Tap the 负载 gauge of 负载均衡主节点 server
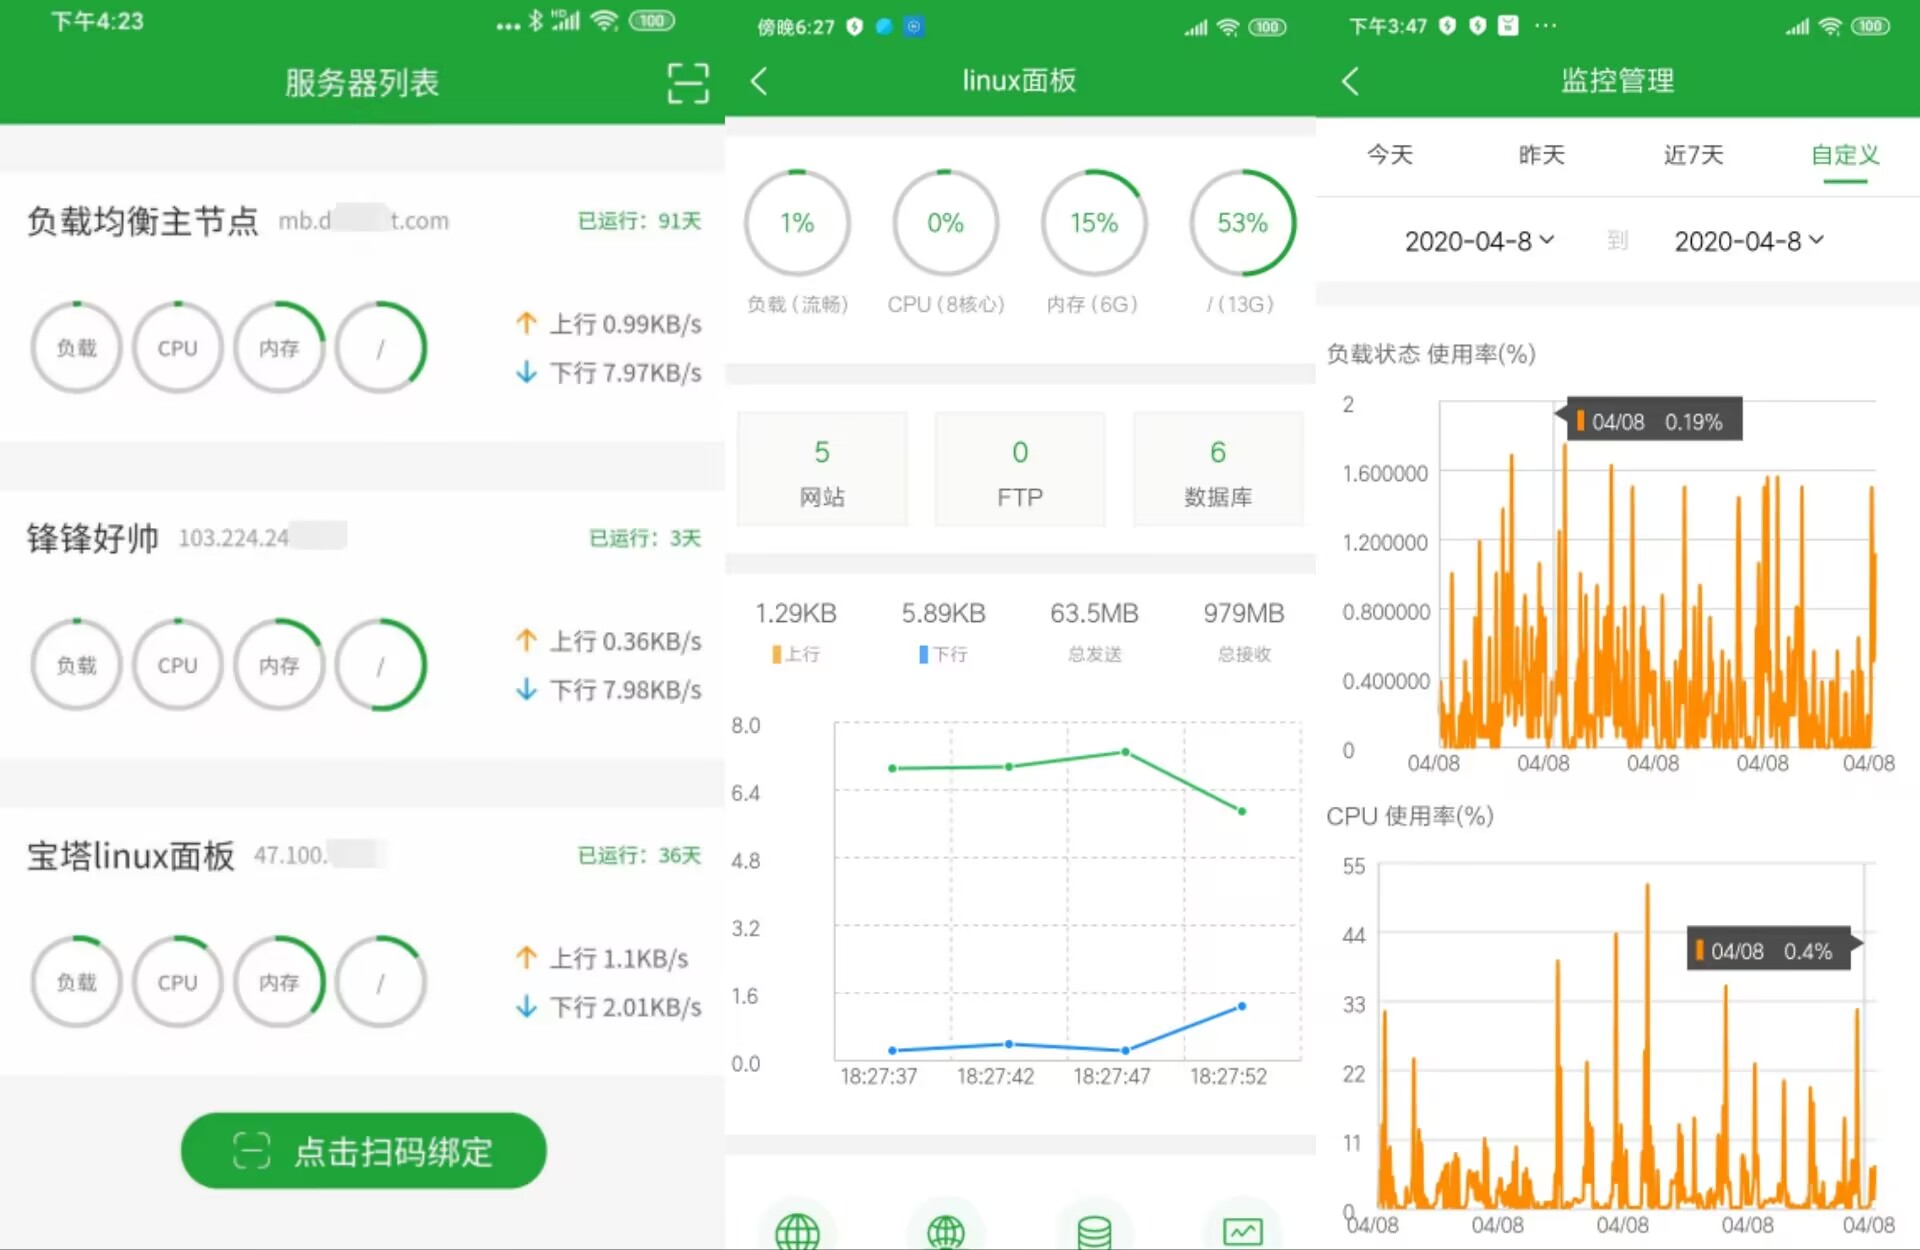This screenshot has height=1250, width=1920. pos(76,347)
